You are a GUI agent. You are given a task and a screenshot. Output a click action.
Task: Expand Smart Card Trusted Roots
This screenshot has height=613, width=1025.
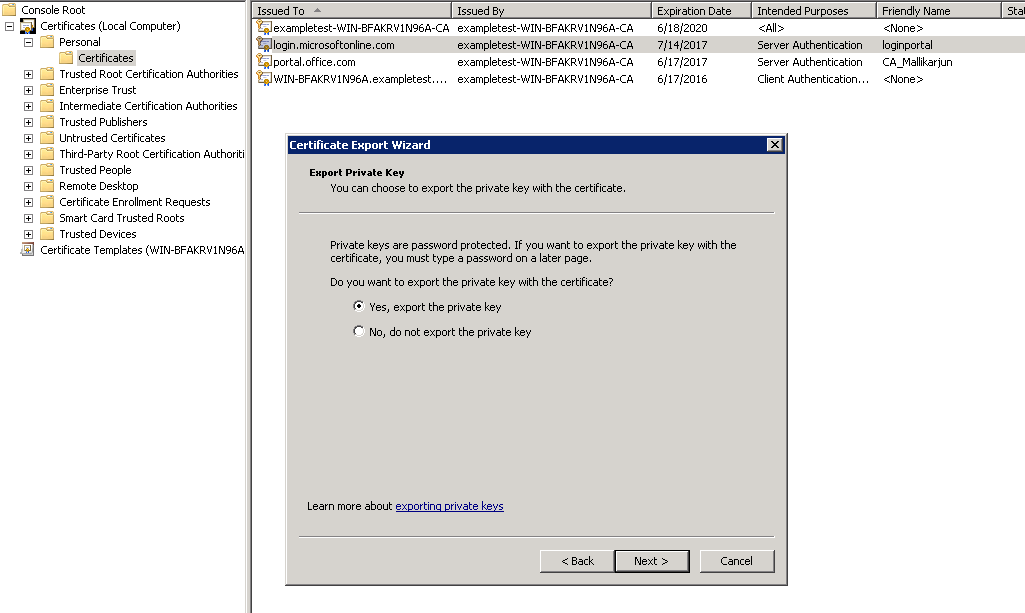tap(28, 218)
